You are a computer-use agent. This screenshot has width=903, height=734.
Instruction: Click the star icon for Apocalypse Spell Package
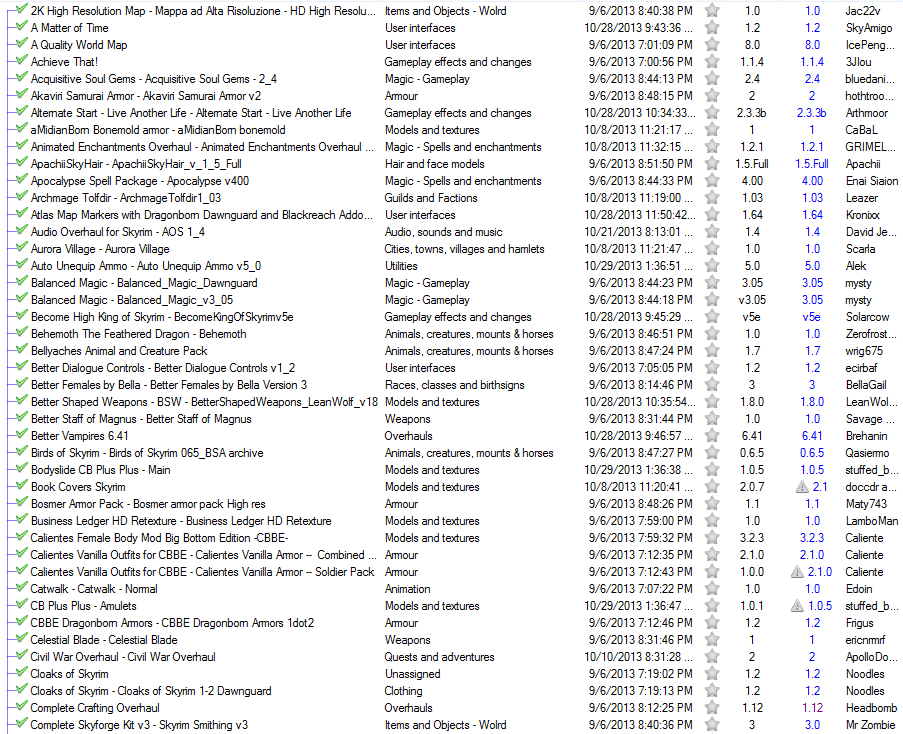[x=712, y=180]
